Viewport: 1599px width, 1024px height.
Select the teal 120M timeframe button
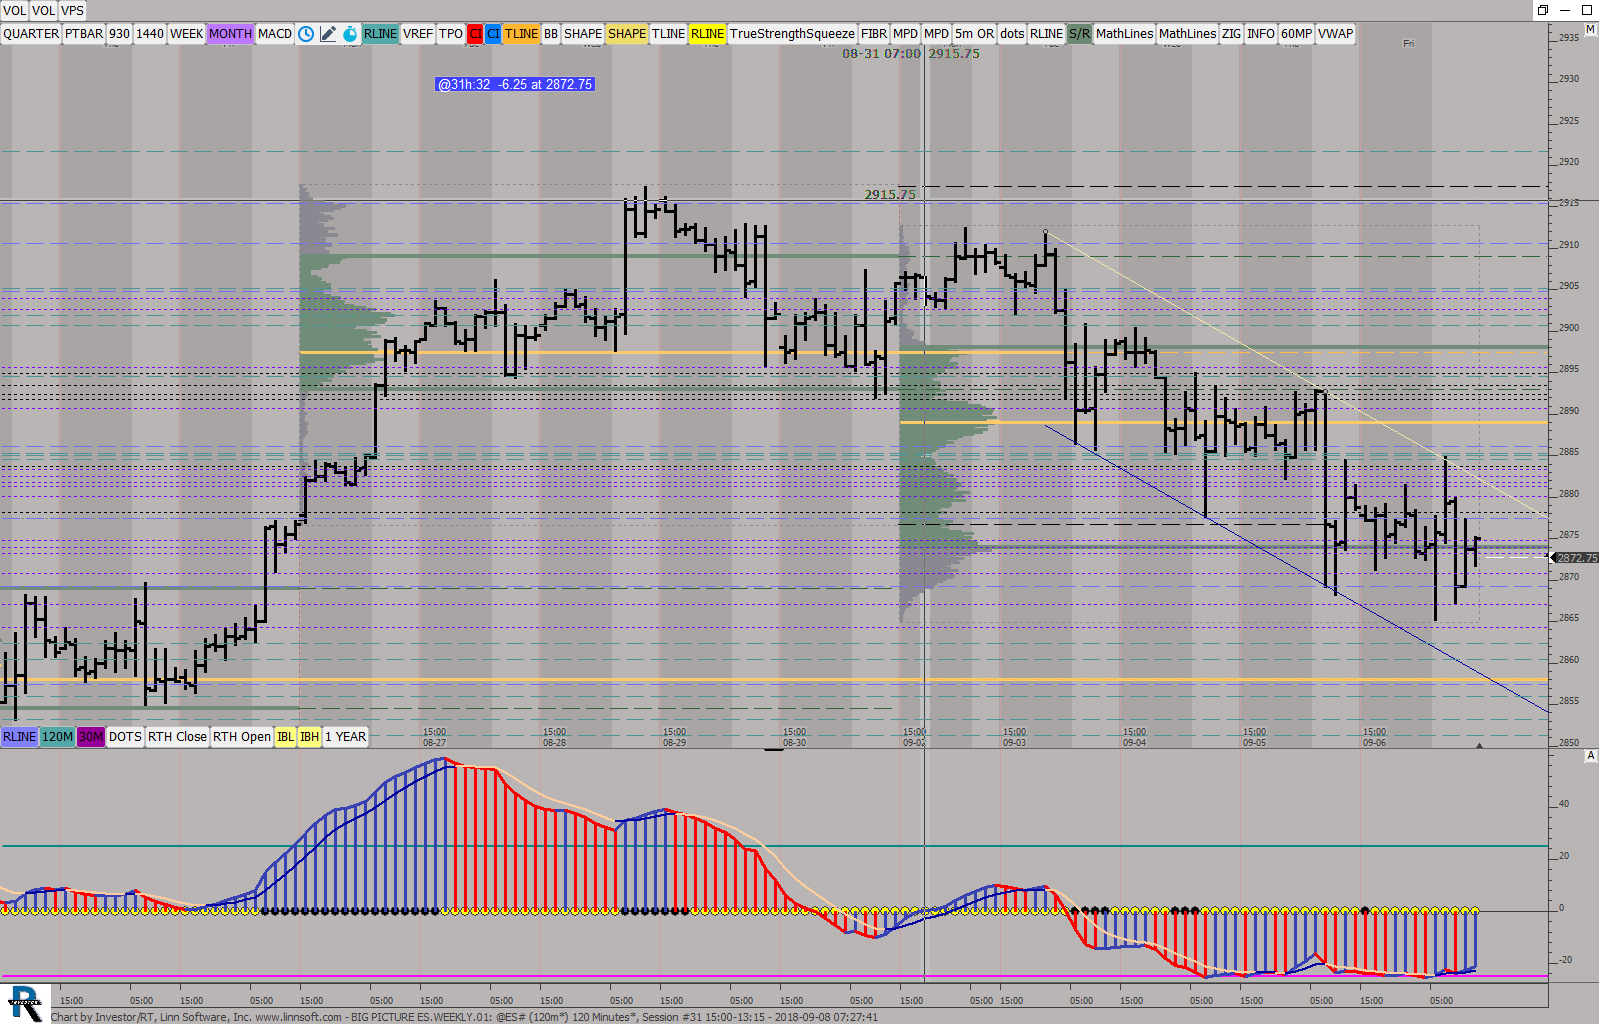coord(57,737)
